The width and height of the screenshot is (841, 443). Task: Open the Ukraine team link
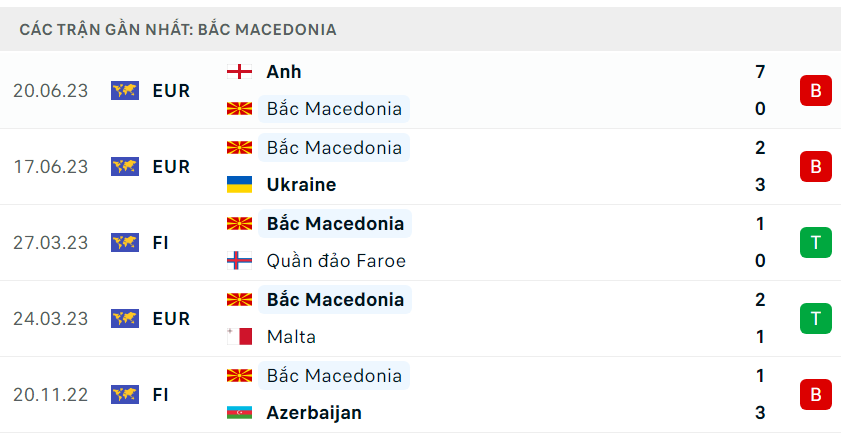tap(301, 184)
